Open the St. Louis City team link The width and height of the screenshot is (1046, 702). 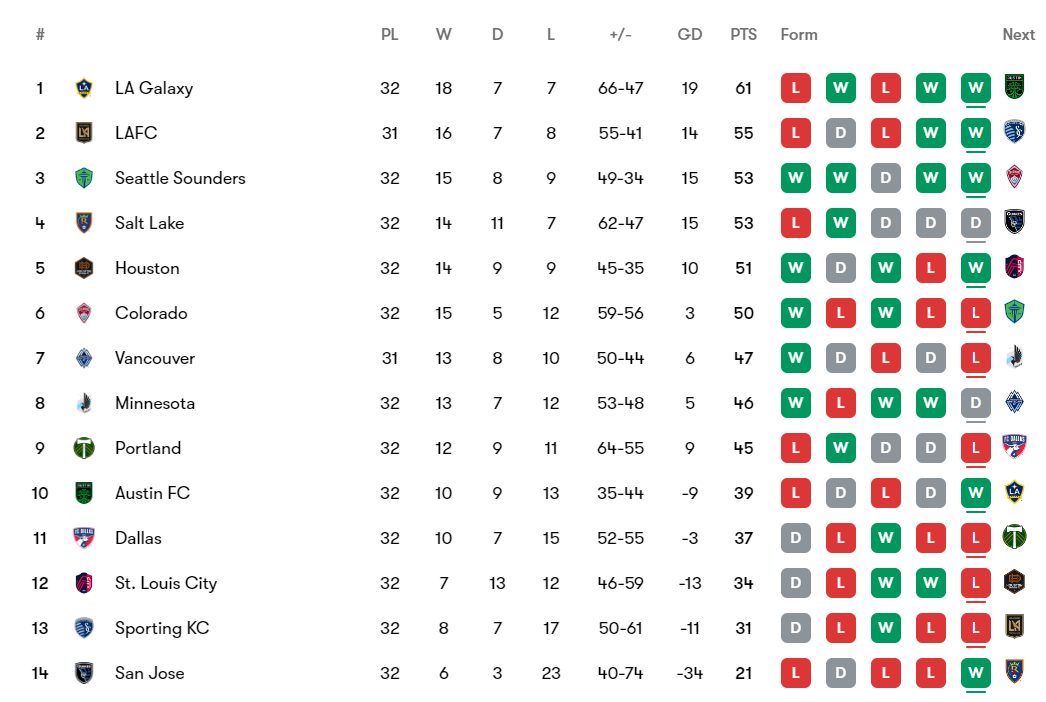(x=165, y=583)
